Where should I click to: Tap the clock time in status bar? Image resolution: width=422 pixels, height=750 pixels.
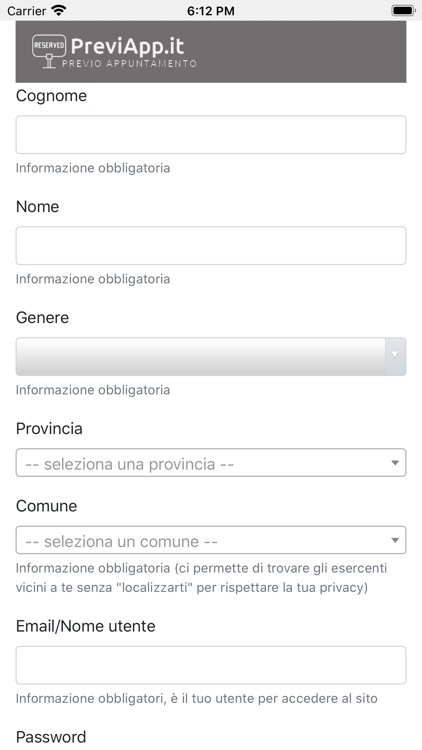point(211,11)
